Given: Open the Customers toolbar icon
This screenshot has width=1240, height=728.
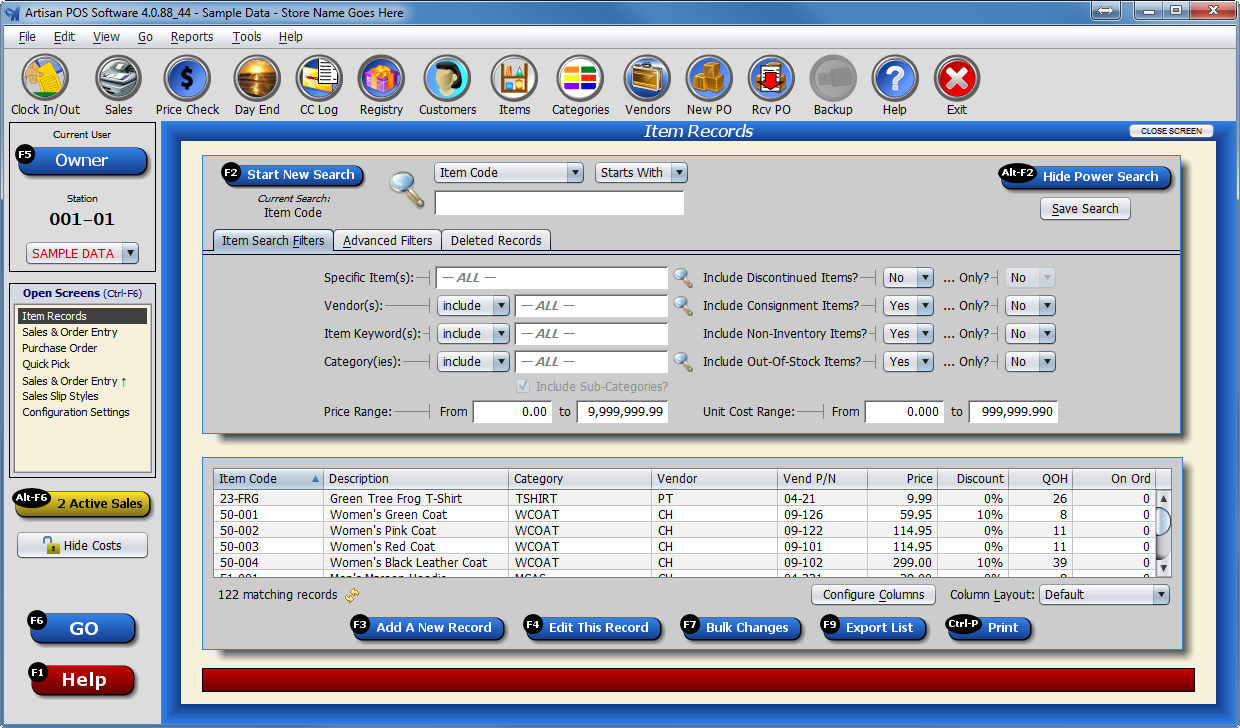Looking at the screenshot, I should pos(447,78).
